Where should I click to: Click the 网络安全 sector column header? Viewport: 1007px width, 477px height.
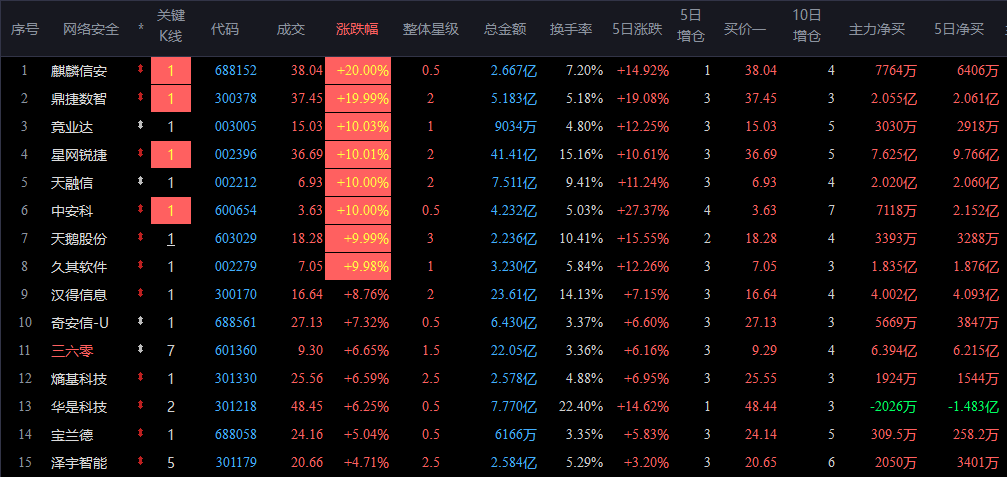coord(91,30)
